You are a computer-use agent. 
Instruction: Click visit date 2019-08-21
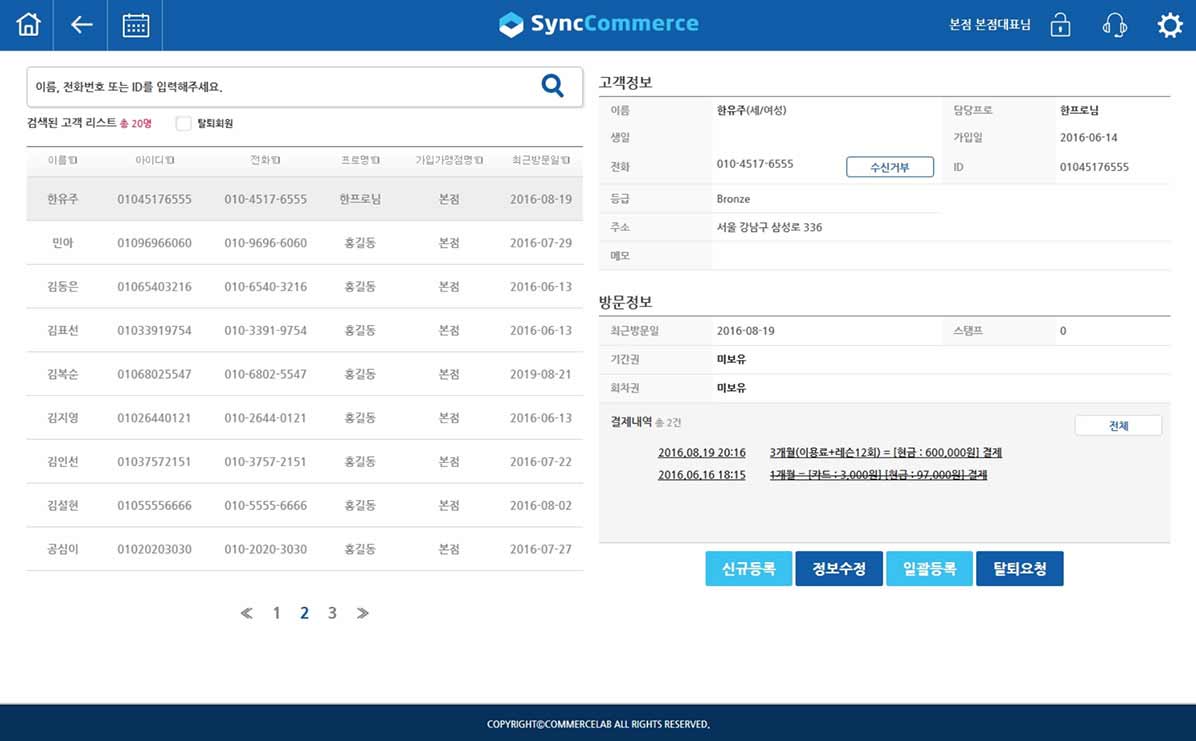(x=540, y=374)
